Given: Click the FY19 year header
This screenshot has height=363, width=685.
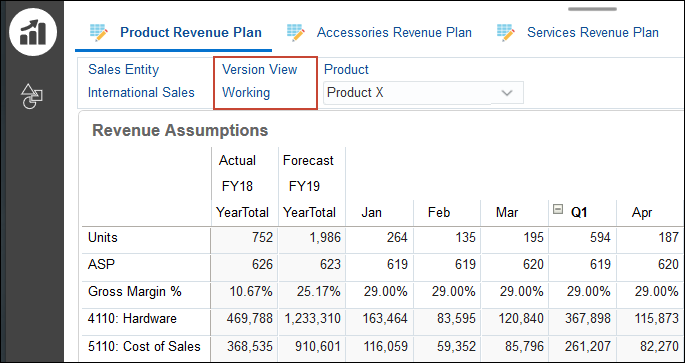Looking at the screenshot, I should pyautogui.click(x=304, y=187).
